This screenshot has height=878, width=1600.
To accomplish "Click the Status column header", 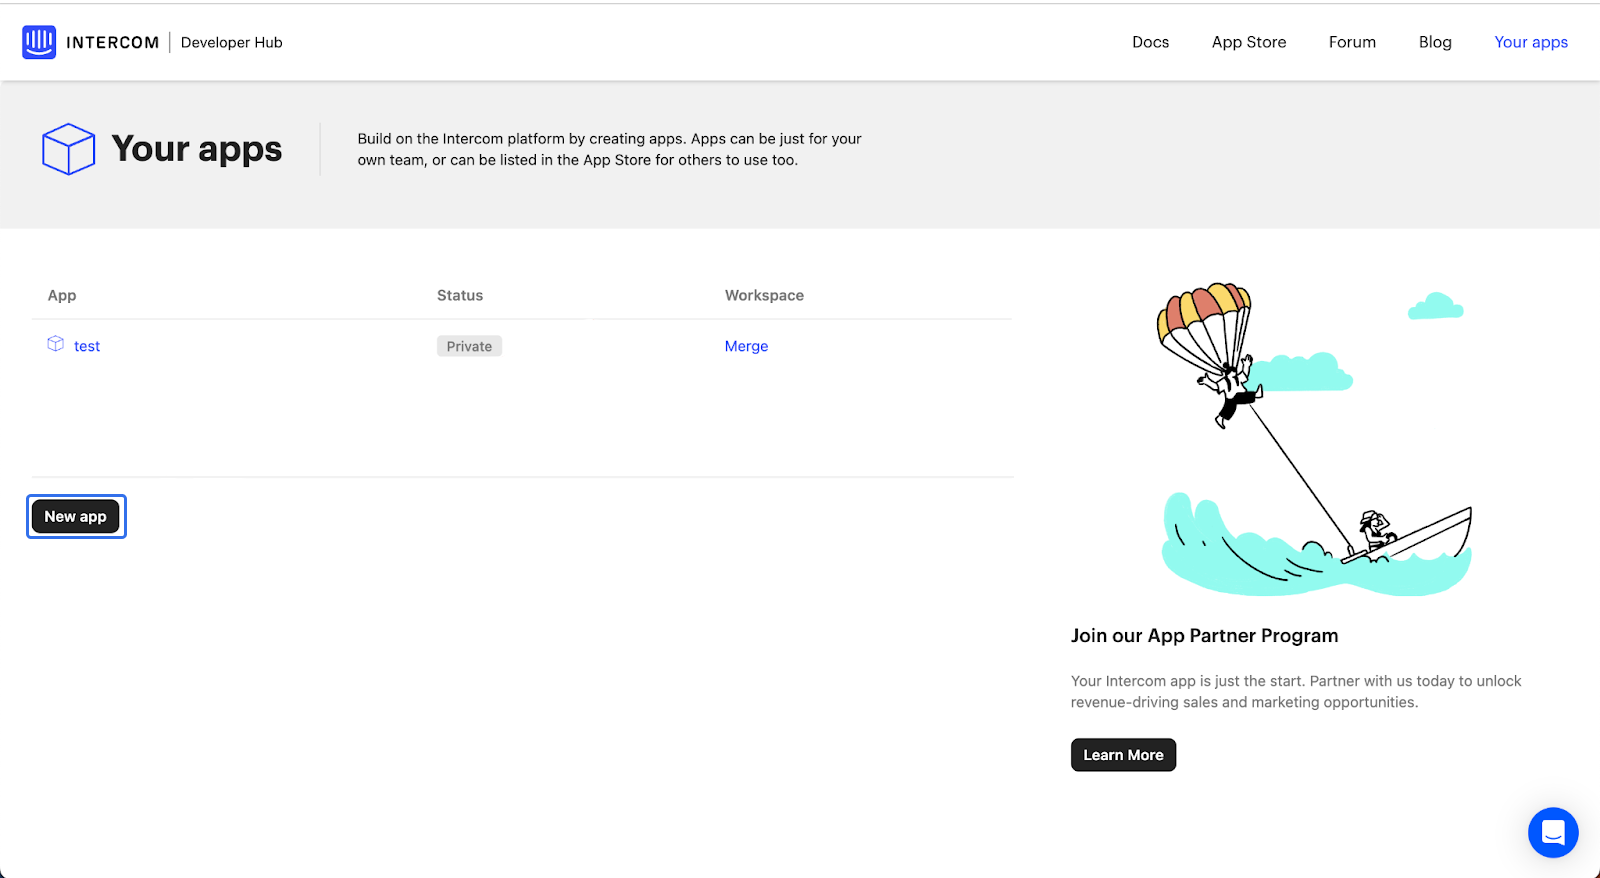I will tap(460, 295).
